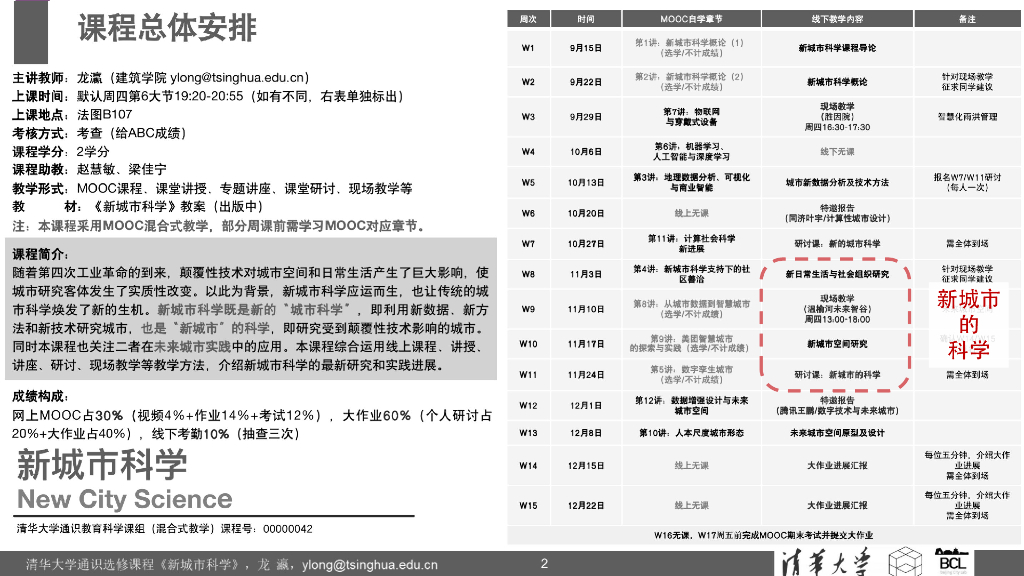This screenshot has width=1024, height=576.
Task: Click the 成绩构成 heading
Action: [x=41, y=396]
